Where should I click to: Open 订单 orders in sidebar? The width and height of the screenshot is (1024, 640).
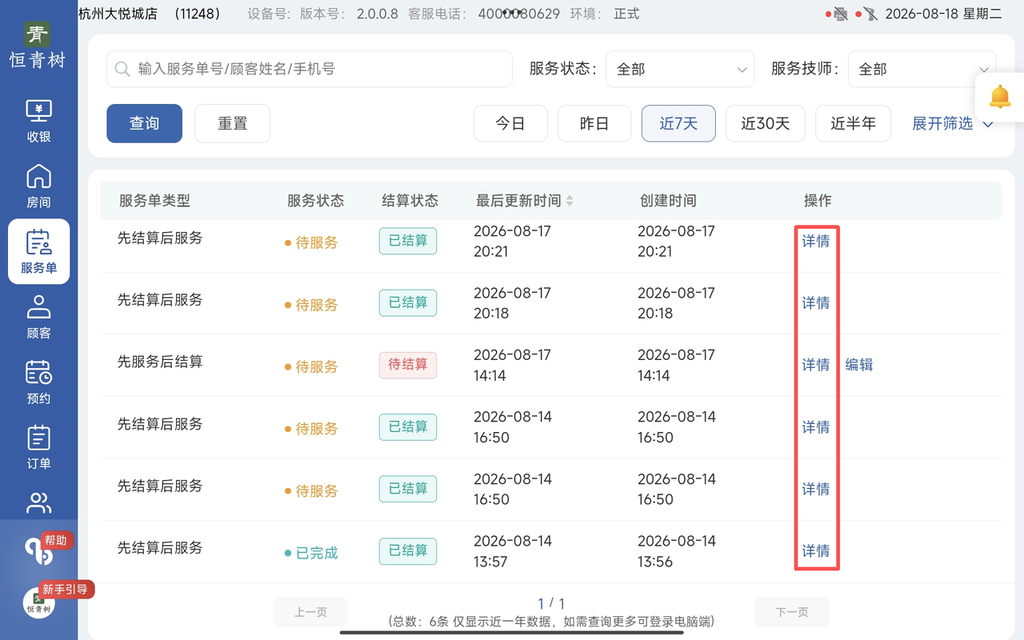coord(39,447)
